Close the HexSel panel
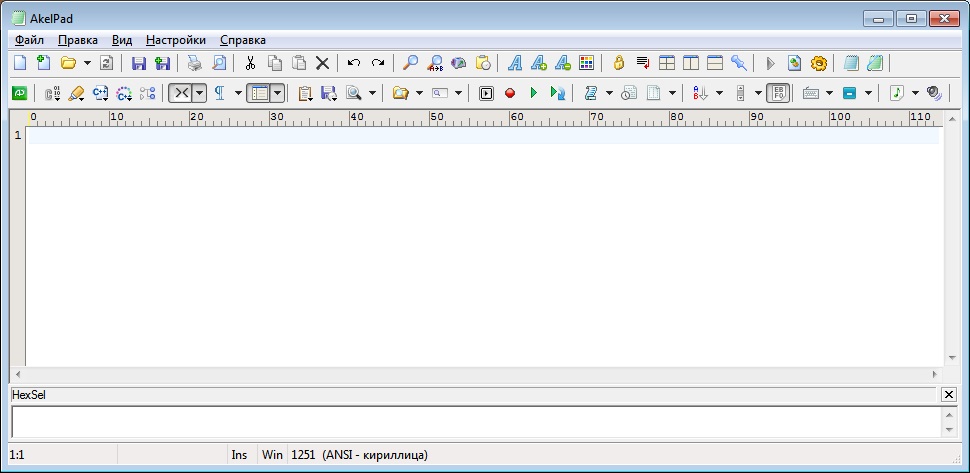Viewport: 970px width, 473px height. [948, 395]
